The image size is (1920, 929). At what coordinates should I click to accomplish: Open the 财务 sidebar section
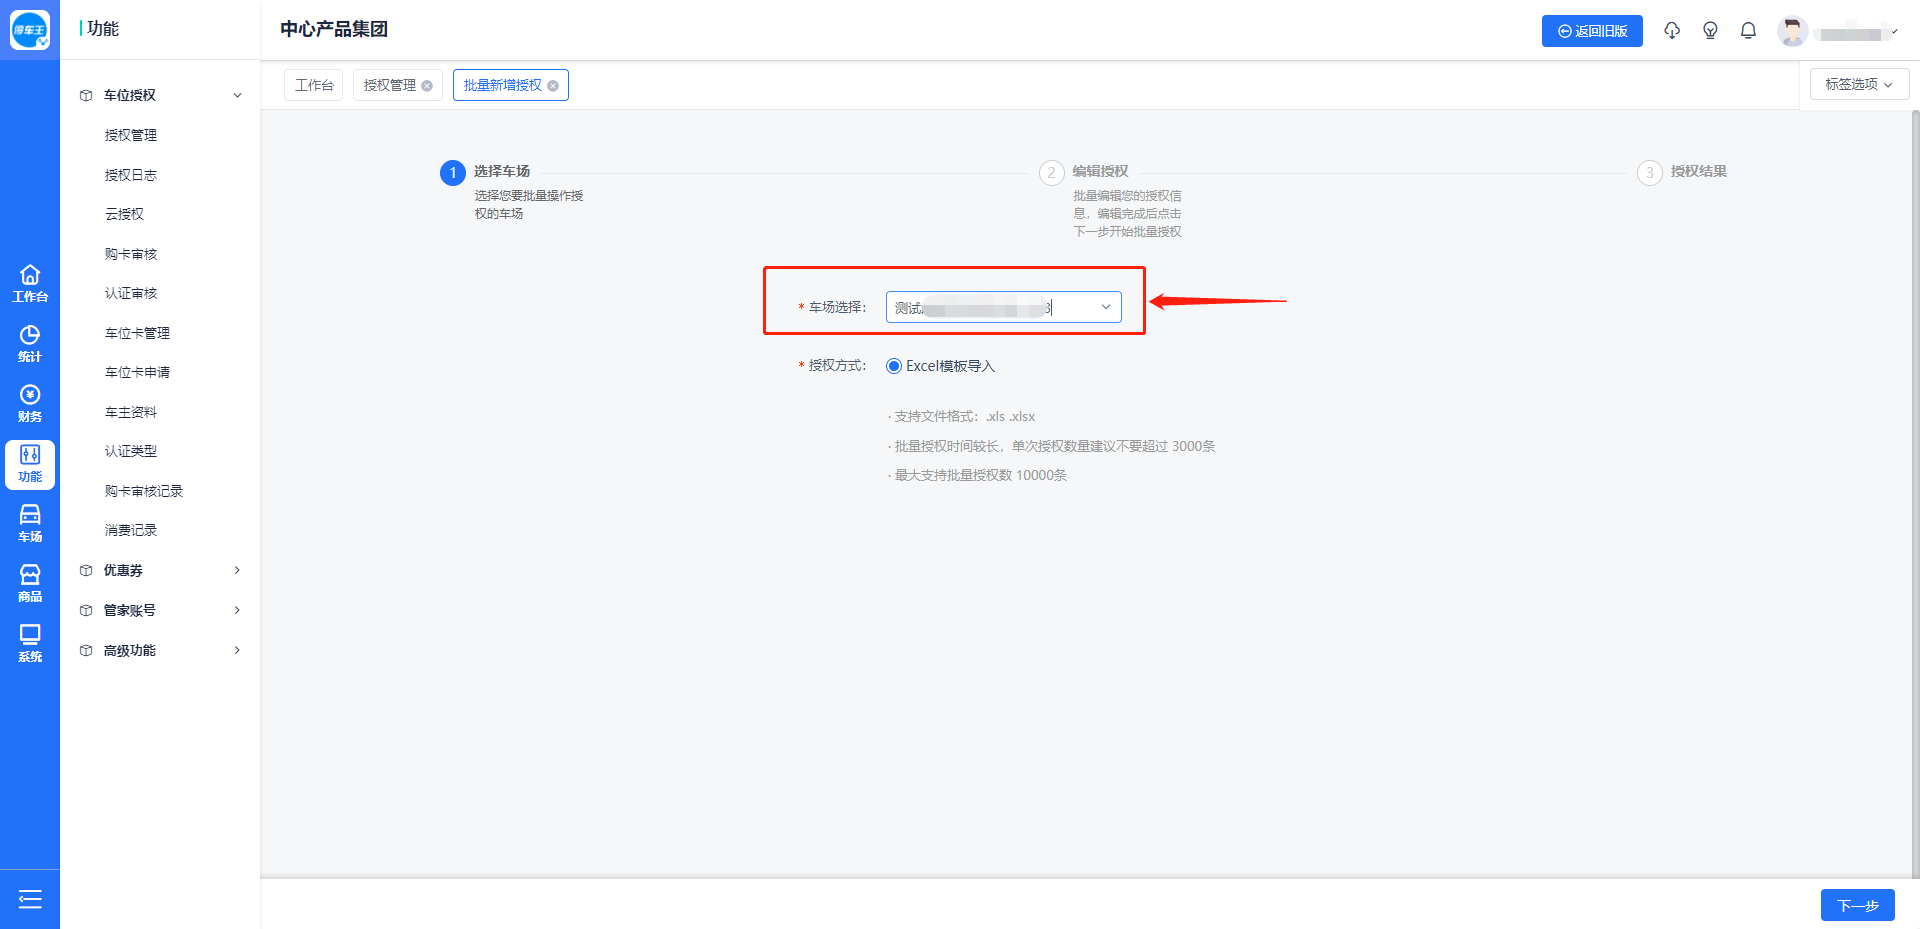click(30, 403)
